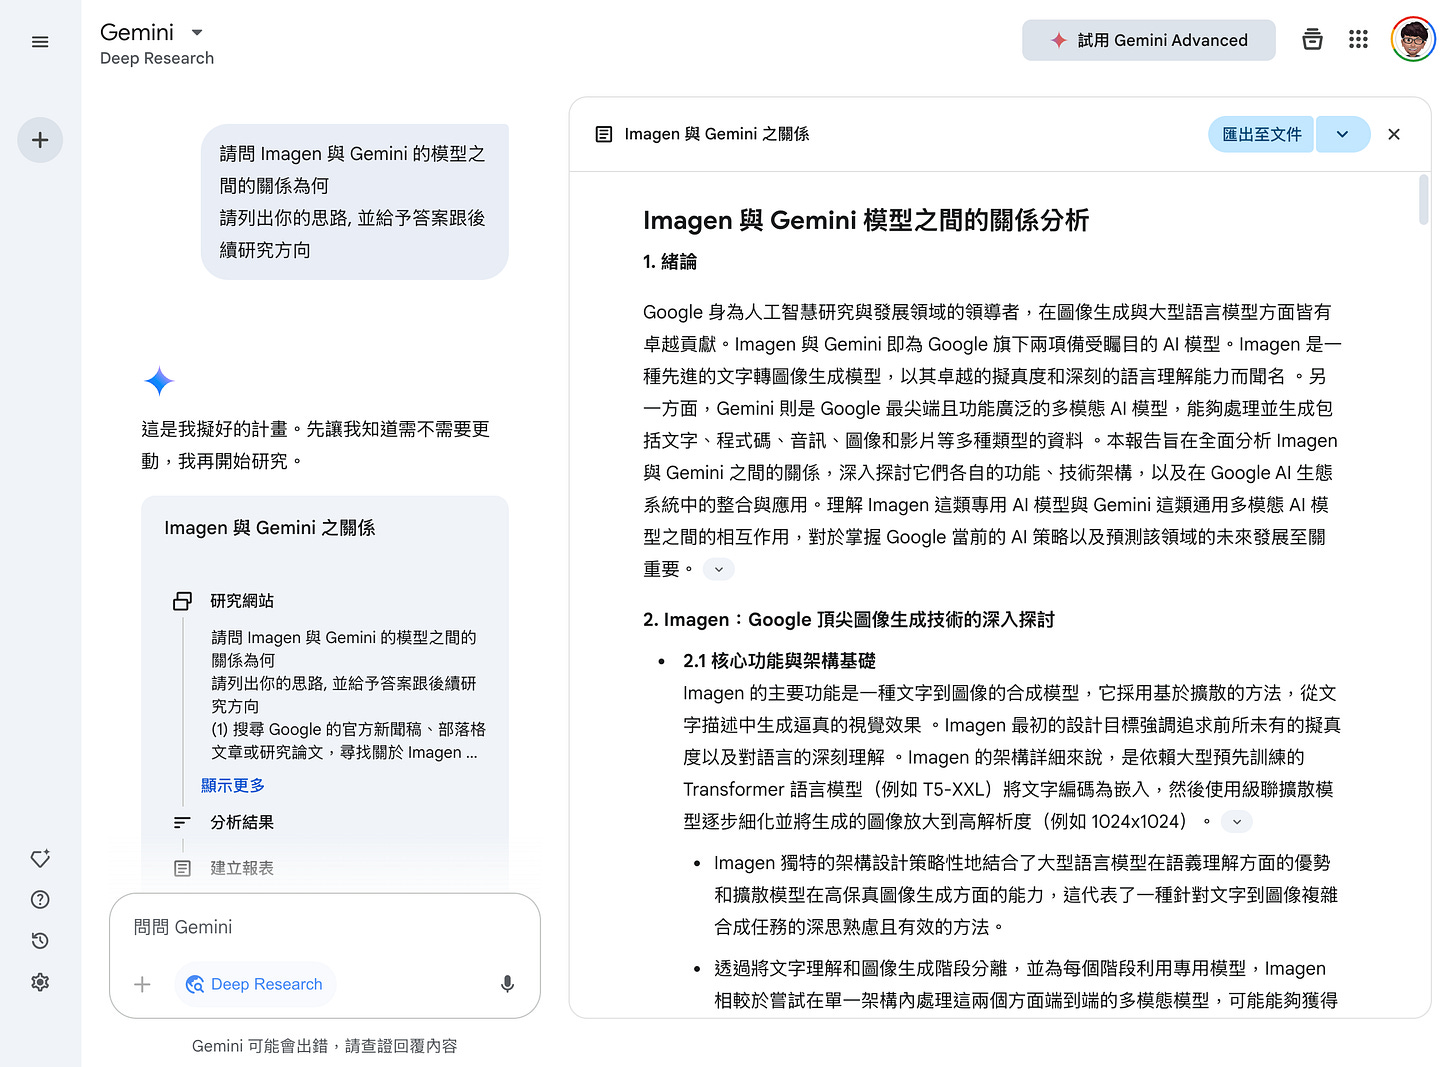Open the Google account avatar

point(1413,40)
